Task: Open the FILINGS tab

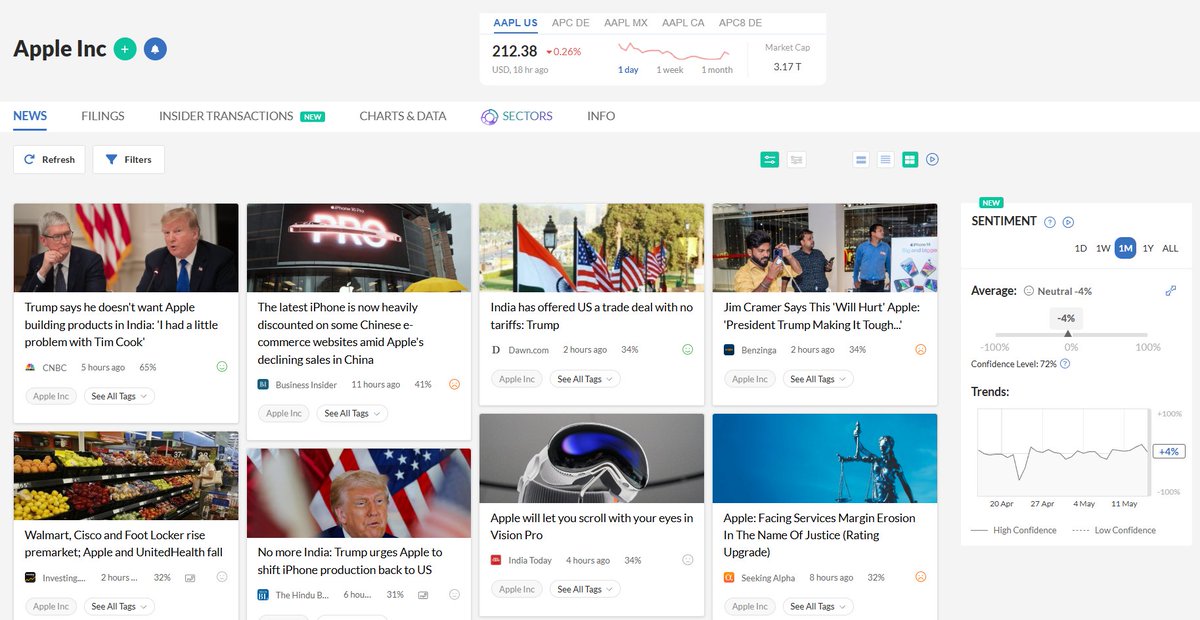Action: click(x=103, y=116)
